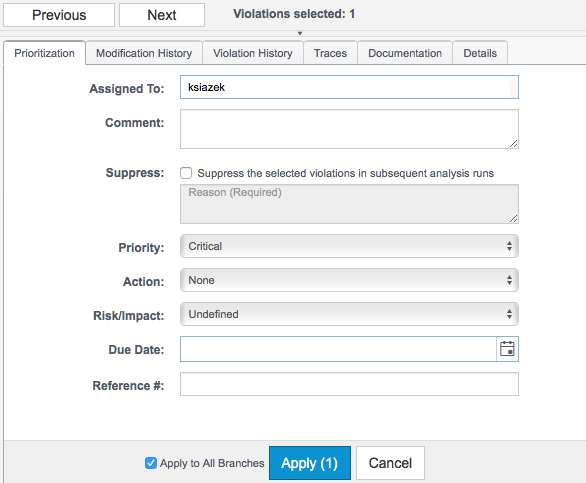Open the Priority dropdown showing Critical
This screenshot has width=586, height=483.
click(x=349, y=246)
